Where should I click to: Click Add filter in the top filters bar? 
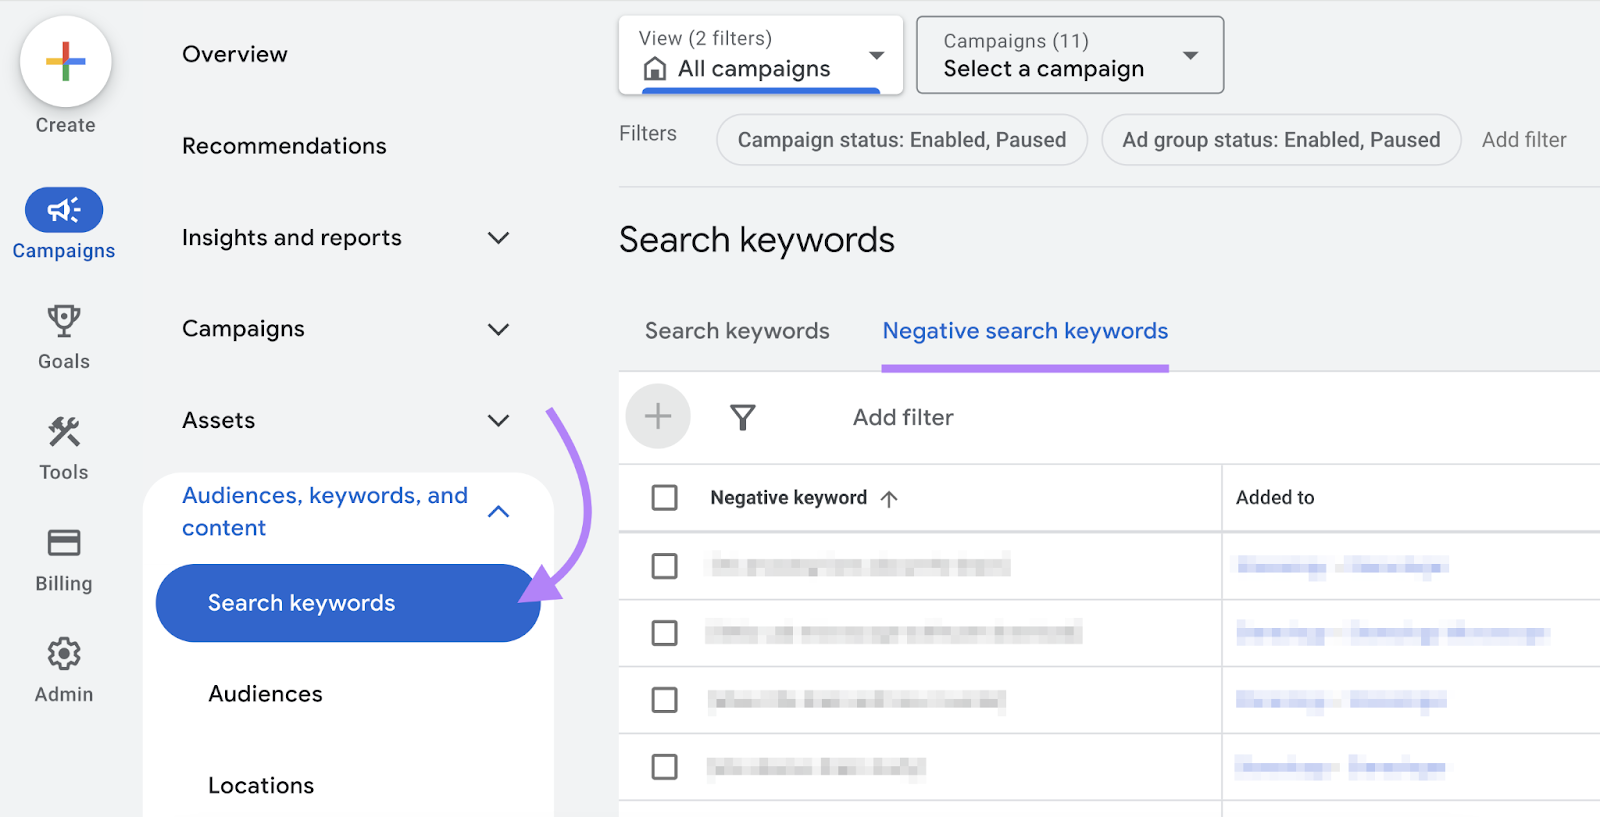click(1524, 140)
